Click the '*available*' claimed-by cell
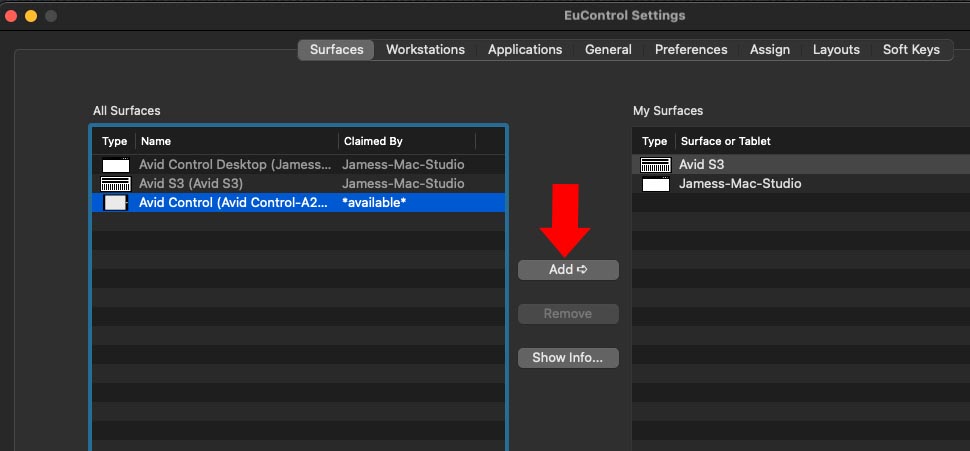Image resolution: width=970 pixels, height=451 pixels. coord(374,202)
